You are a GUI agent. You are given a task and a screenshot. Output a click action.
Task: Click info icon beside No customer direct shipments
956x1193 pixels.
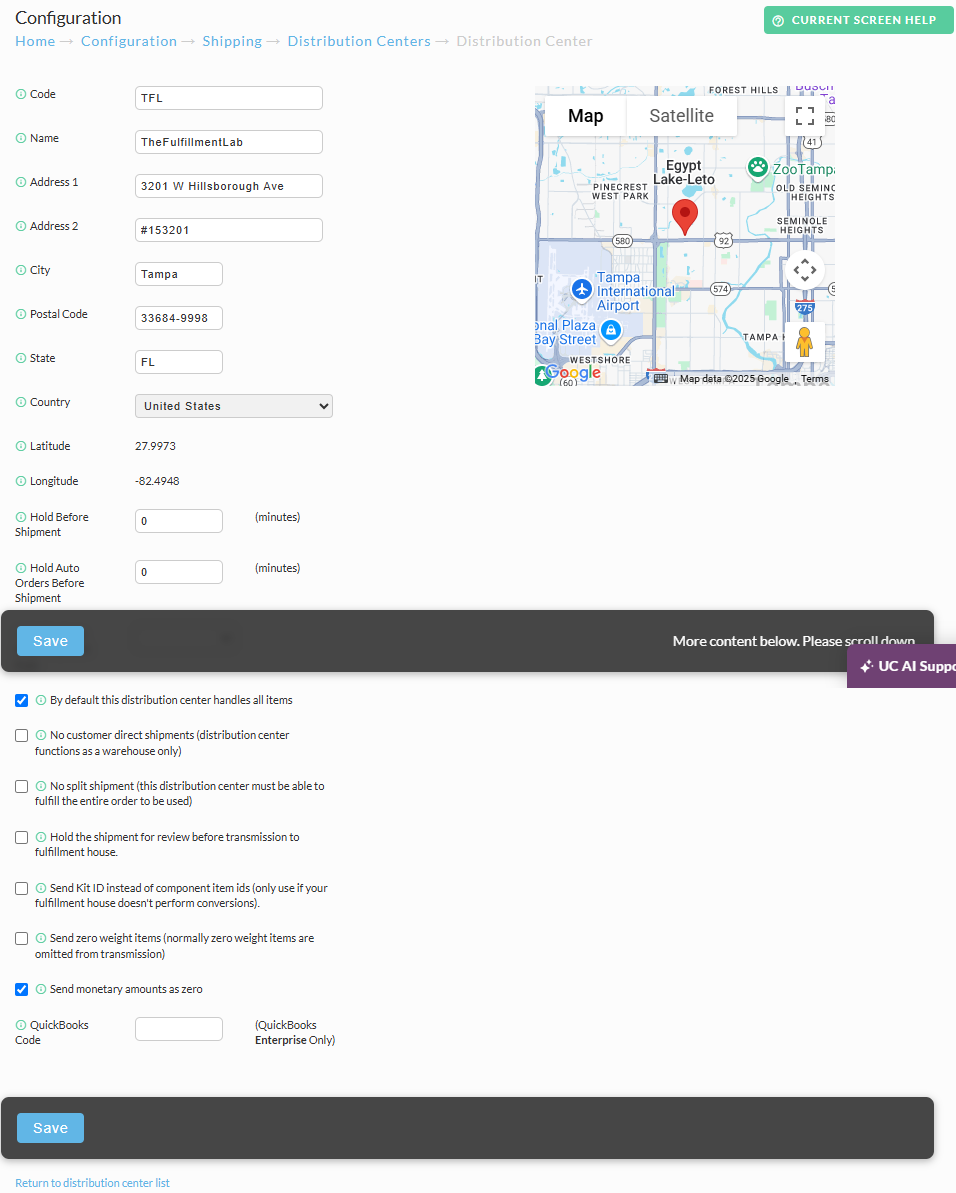(x=41, y=736)
